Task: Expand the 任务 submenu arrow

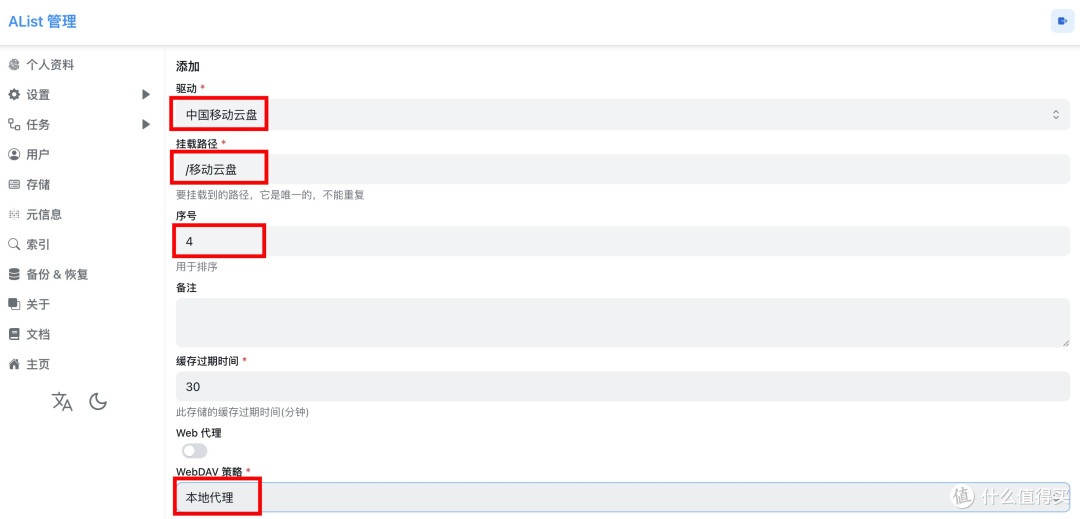Action: [x=145, y=125]
